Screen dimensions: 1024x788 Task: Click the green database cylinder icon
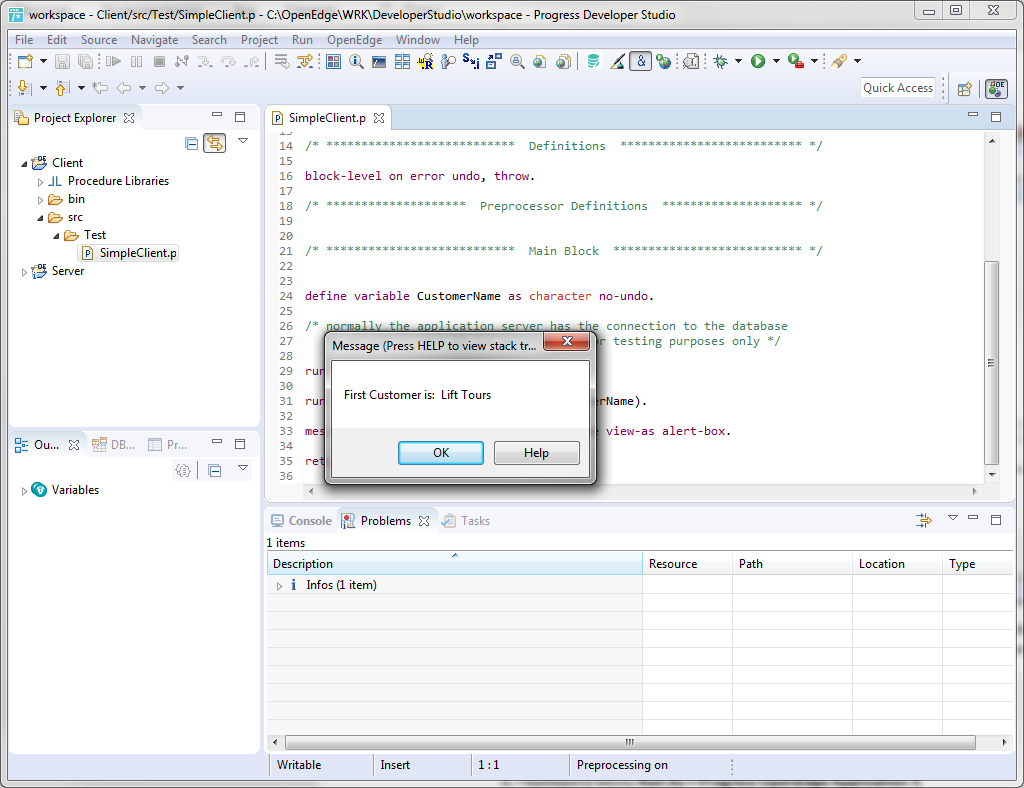point(593,61)
